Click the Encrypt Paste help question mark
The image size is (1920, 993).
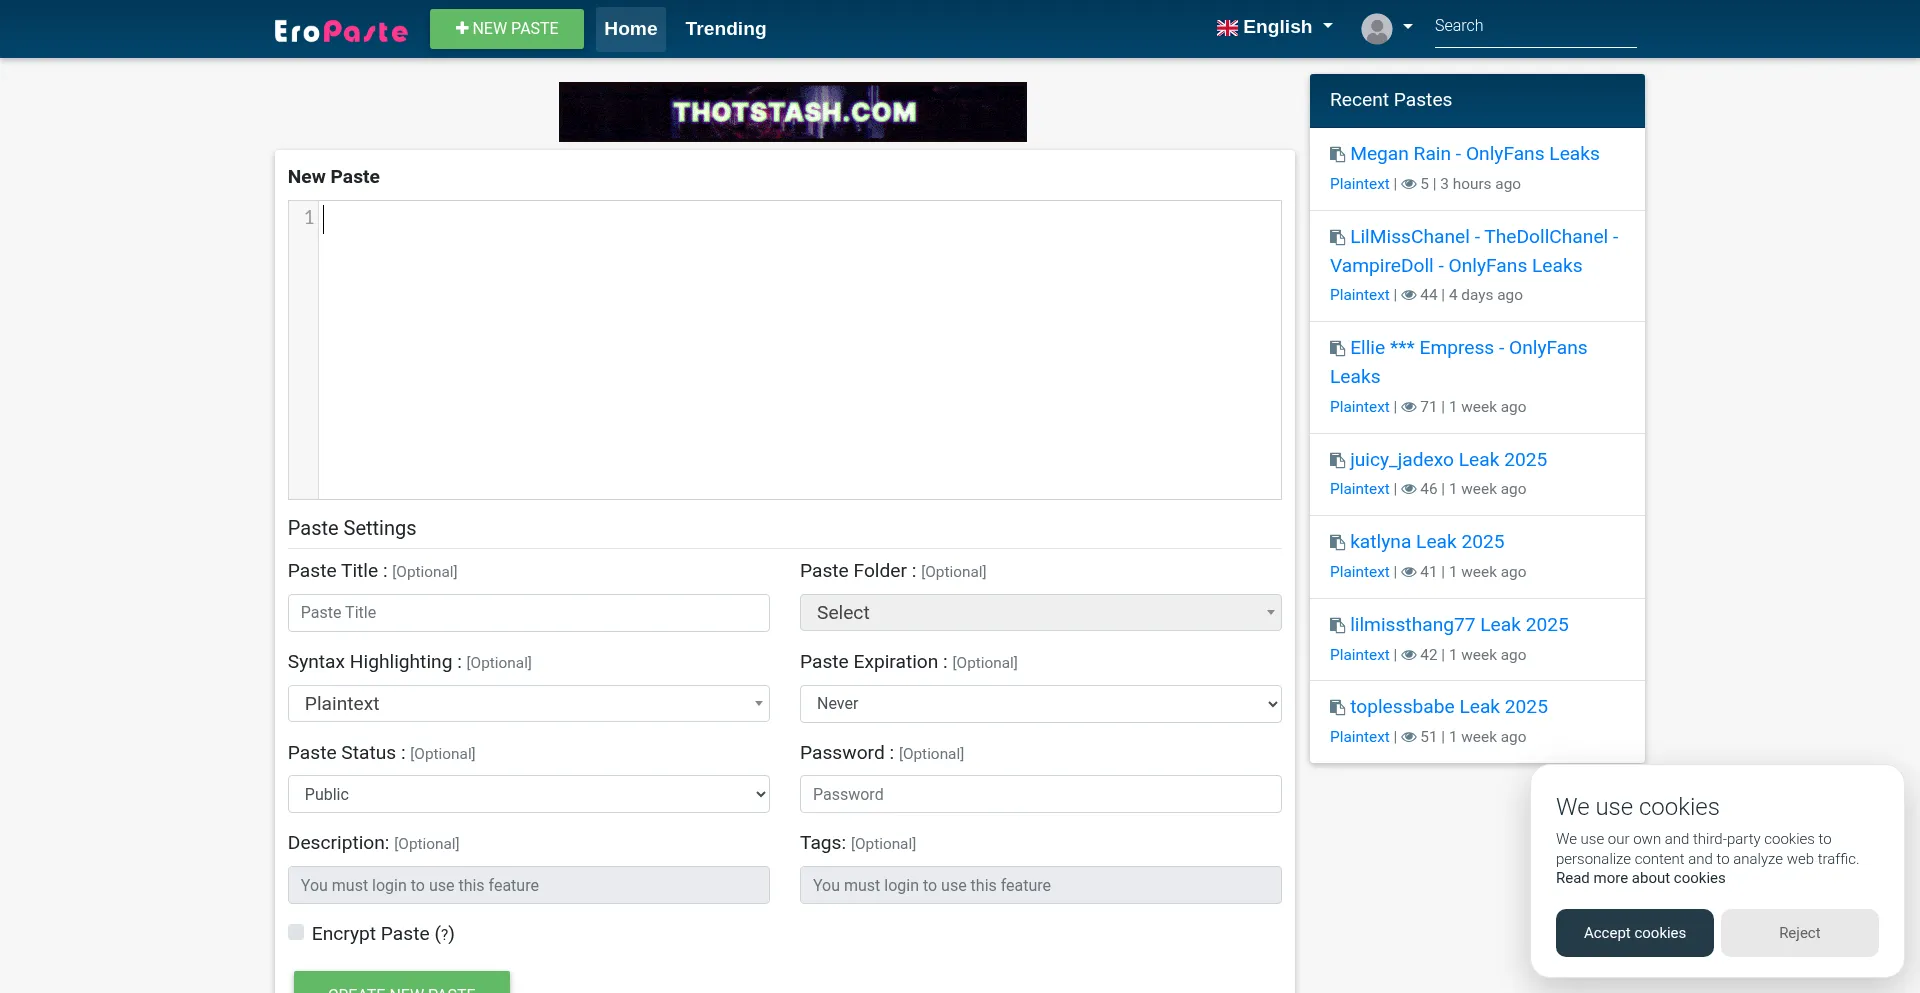point(444,934)
